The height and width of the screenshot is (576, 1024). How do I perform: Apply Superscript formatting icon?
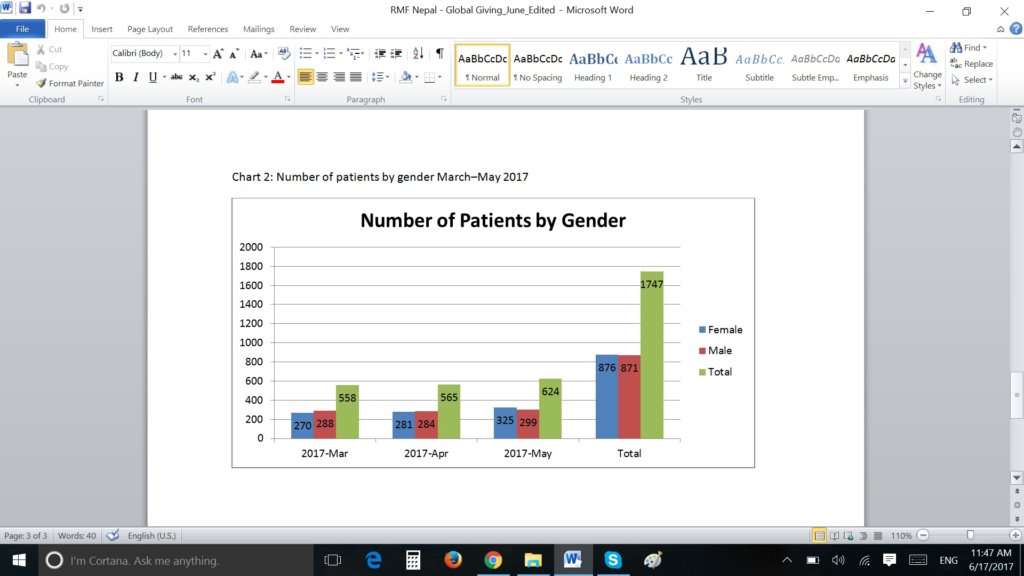pos(210,77)
